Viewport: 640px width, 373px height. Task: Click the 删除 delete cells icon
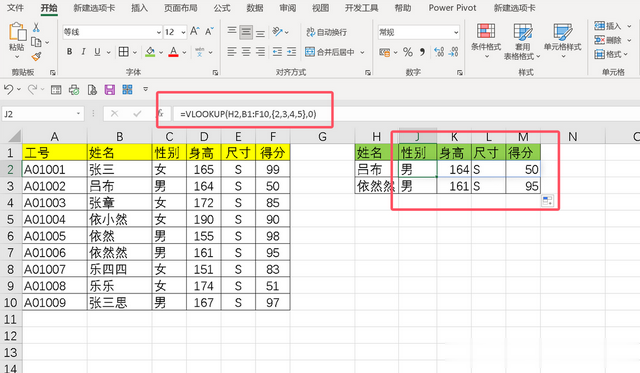pyautogui.click(x=600, y=40)
